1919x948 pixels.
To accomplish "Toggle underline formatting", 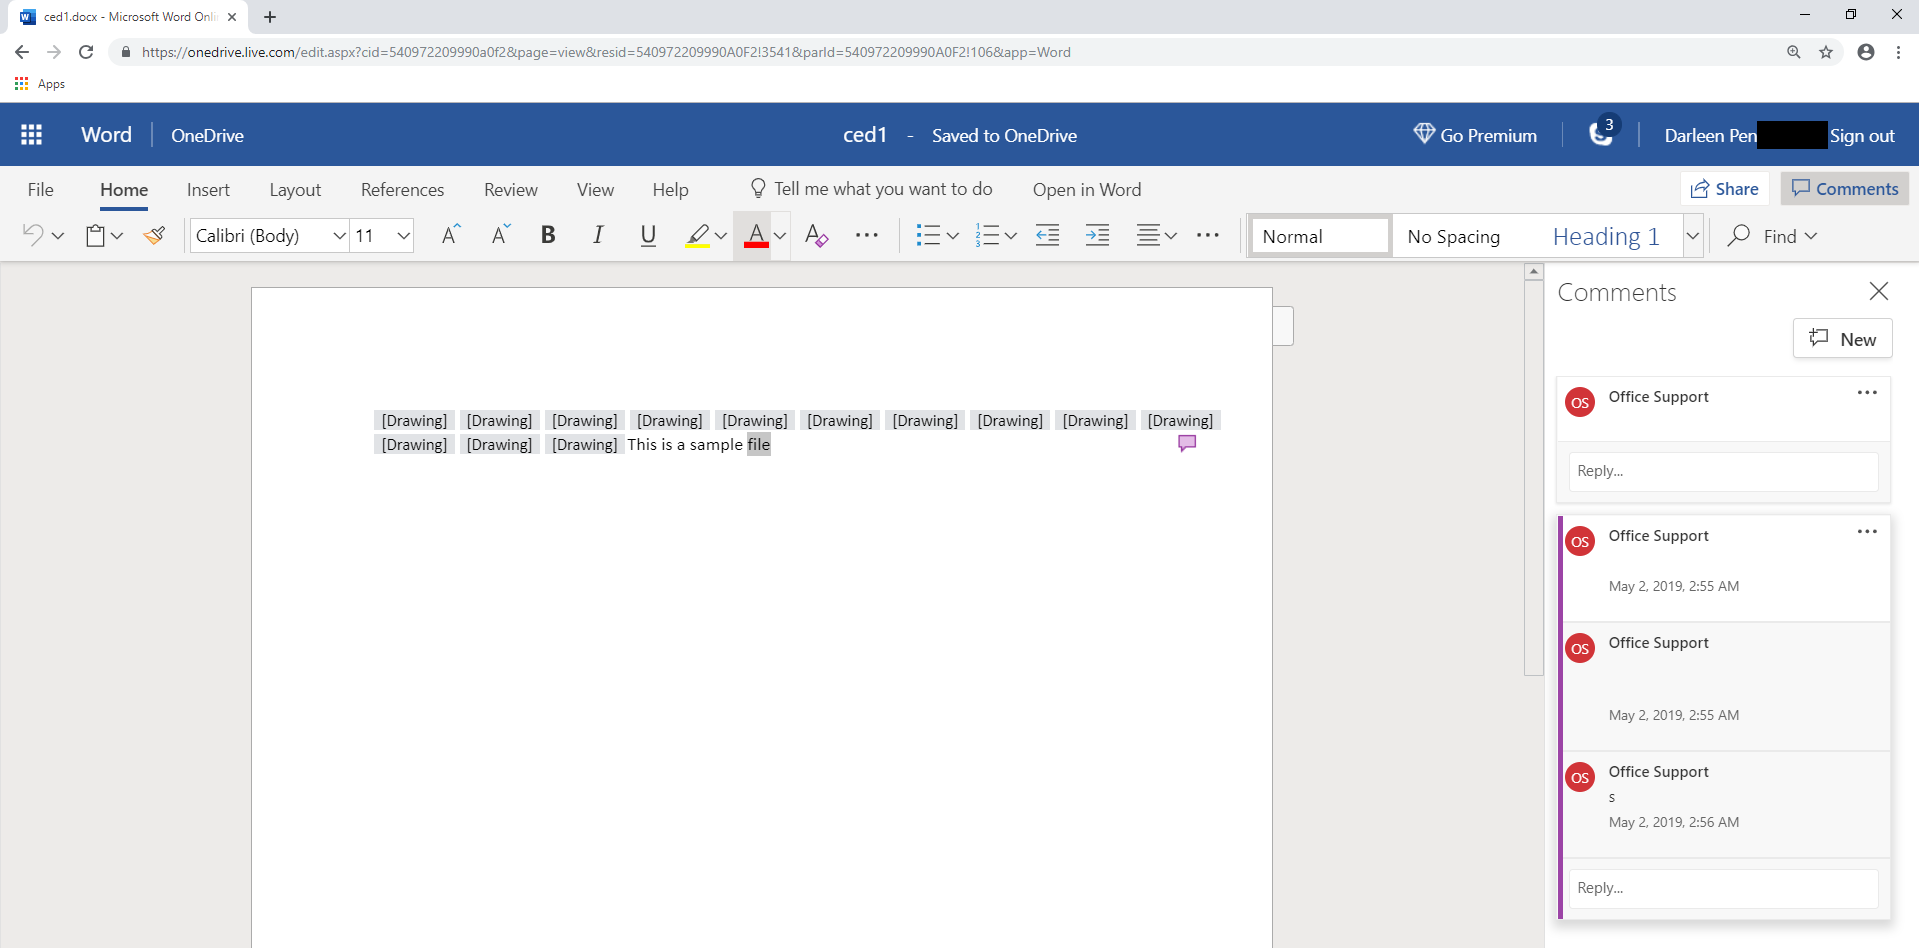I will [648, 236].
